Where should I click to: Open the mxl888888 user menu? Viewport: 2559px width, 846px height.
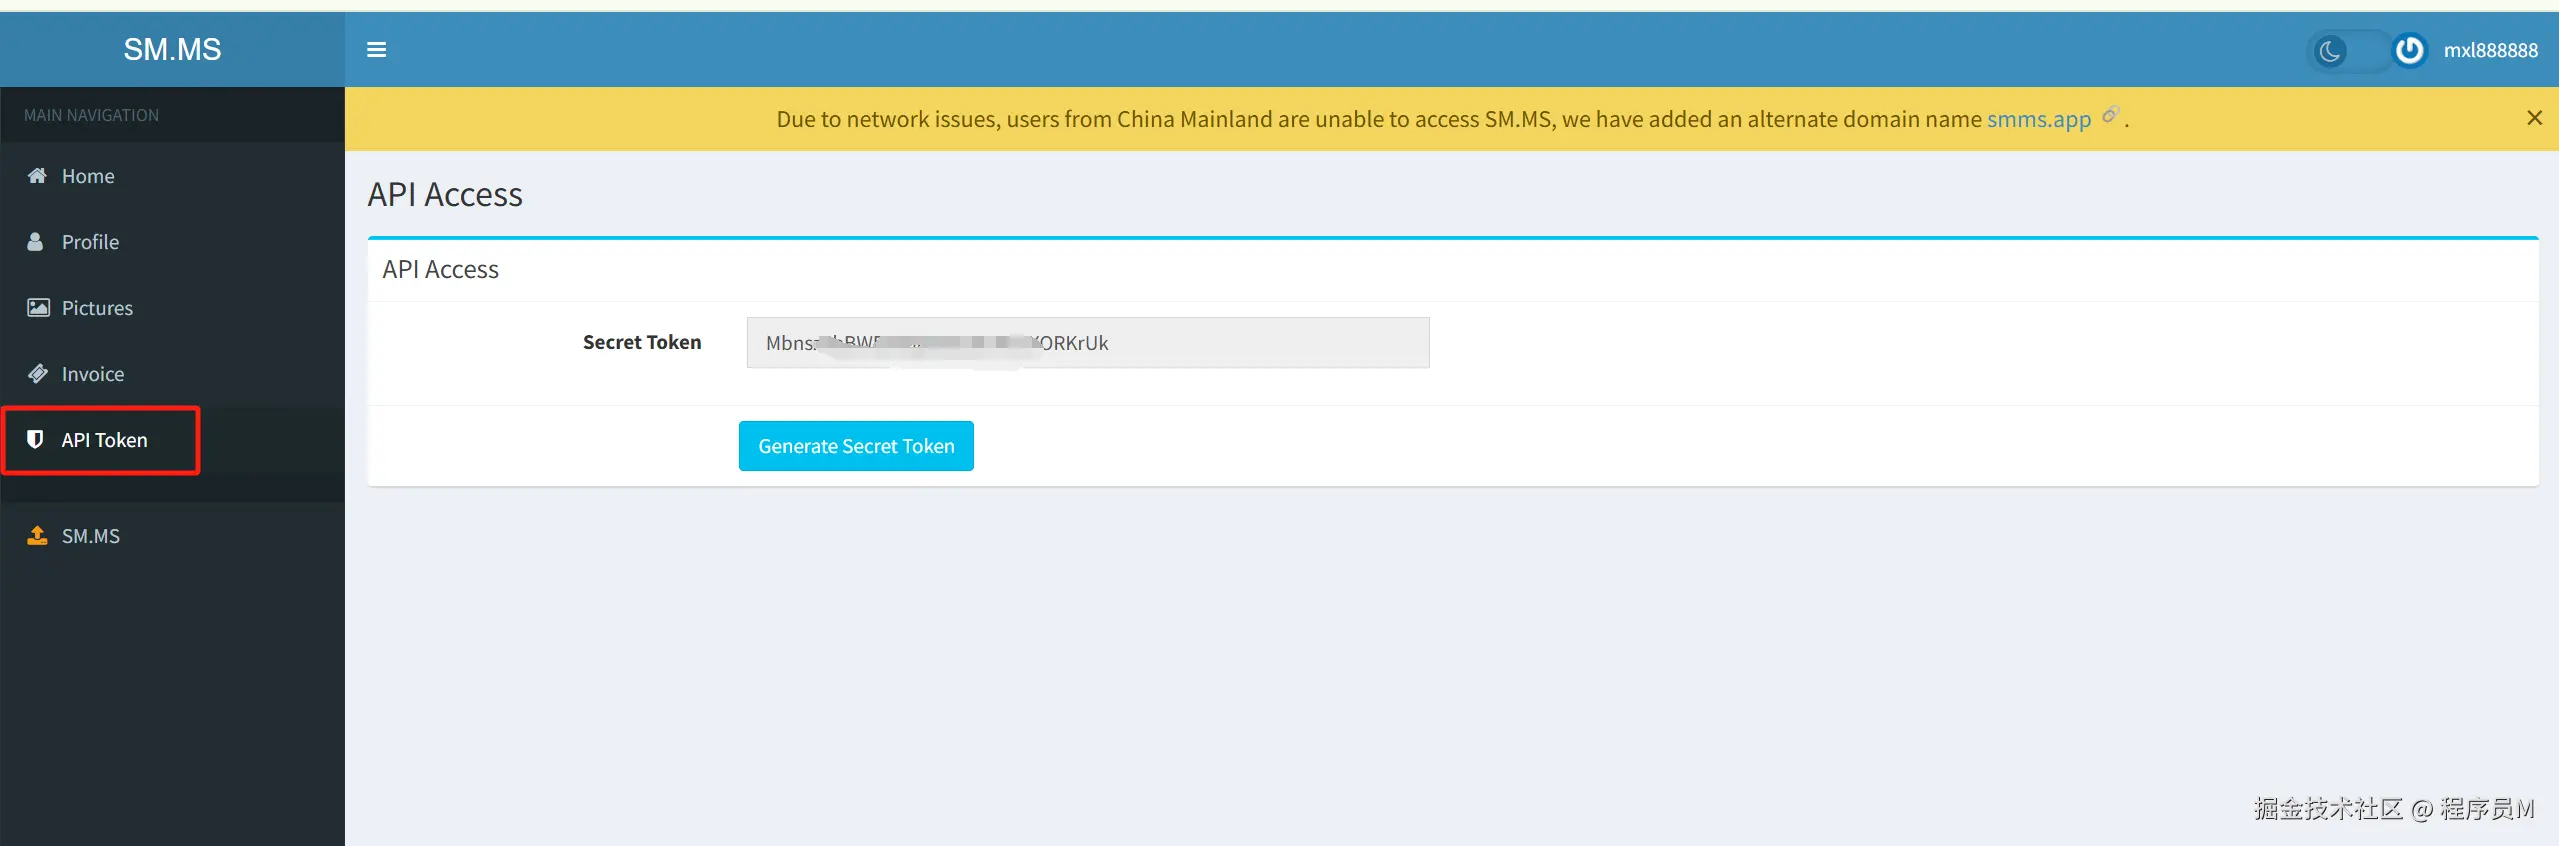point(2490,50)
